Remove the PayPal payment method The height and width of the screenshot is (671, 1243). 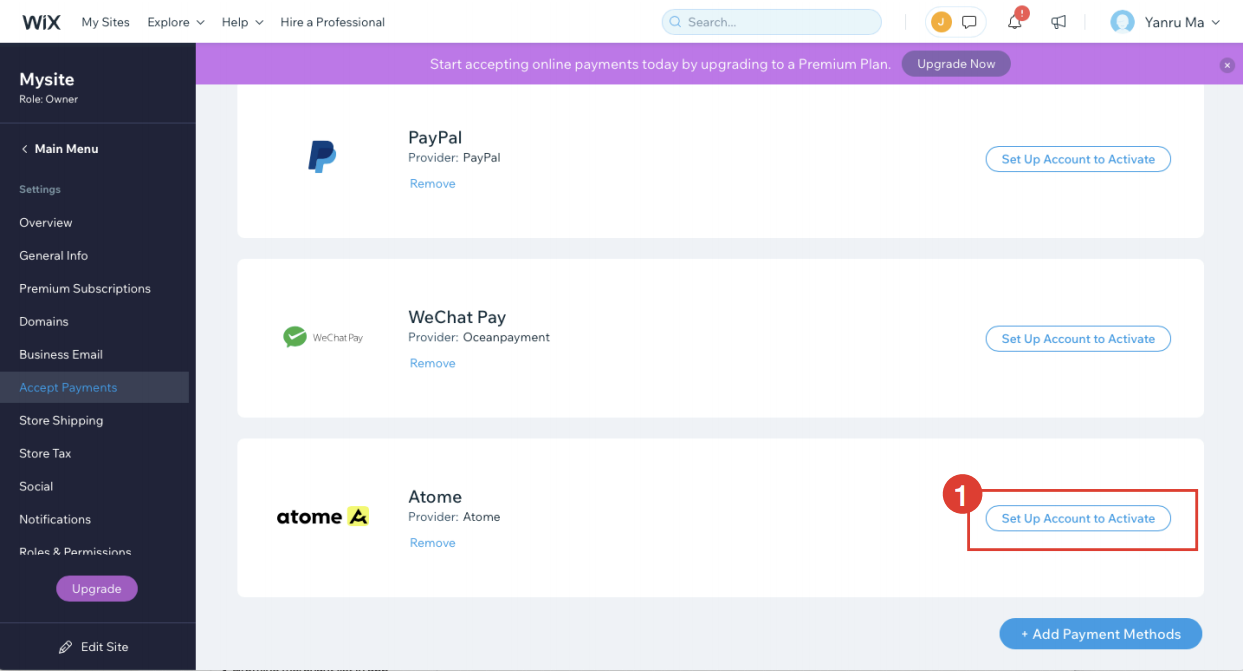[432, 183]
